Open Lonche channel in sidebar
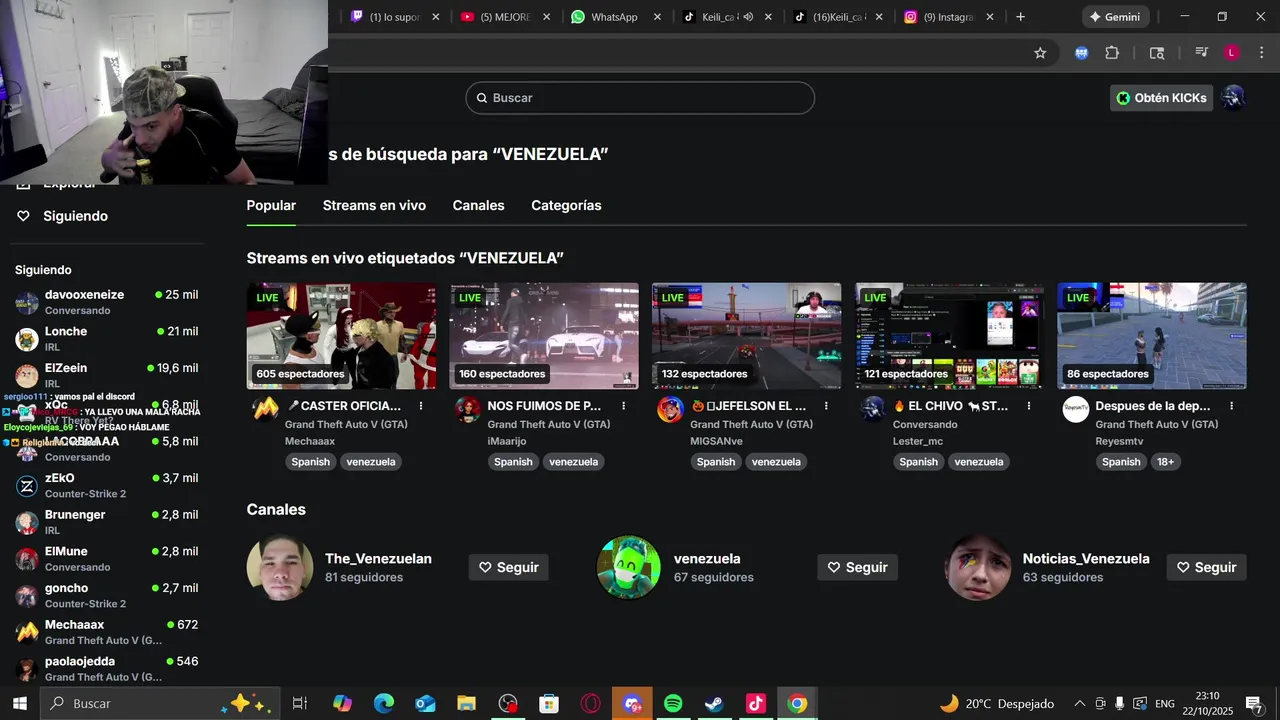This screenshot has width=1280, height=720. [107, 339]
